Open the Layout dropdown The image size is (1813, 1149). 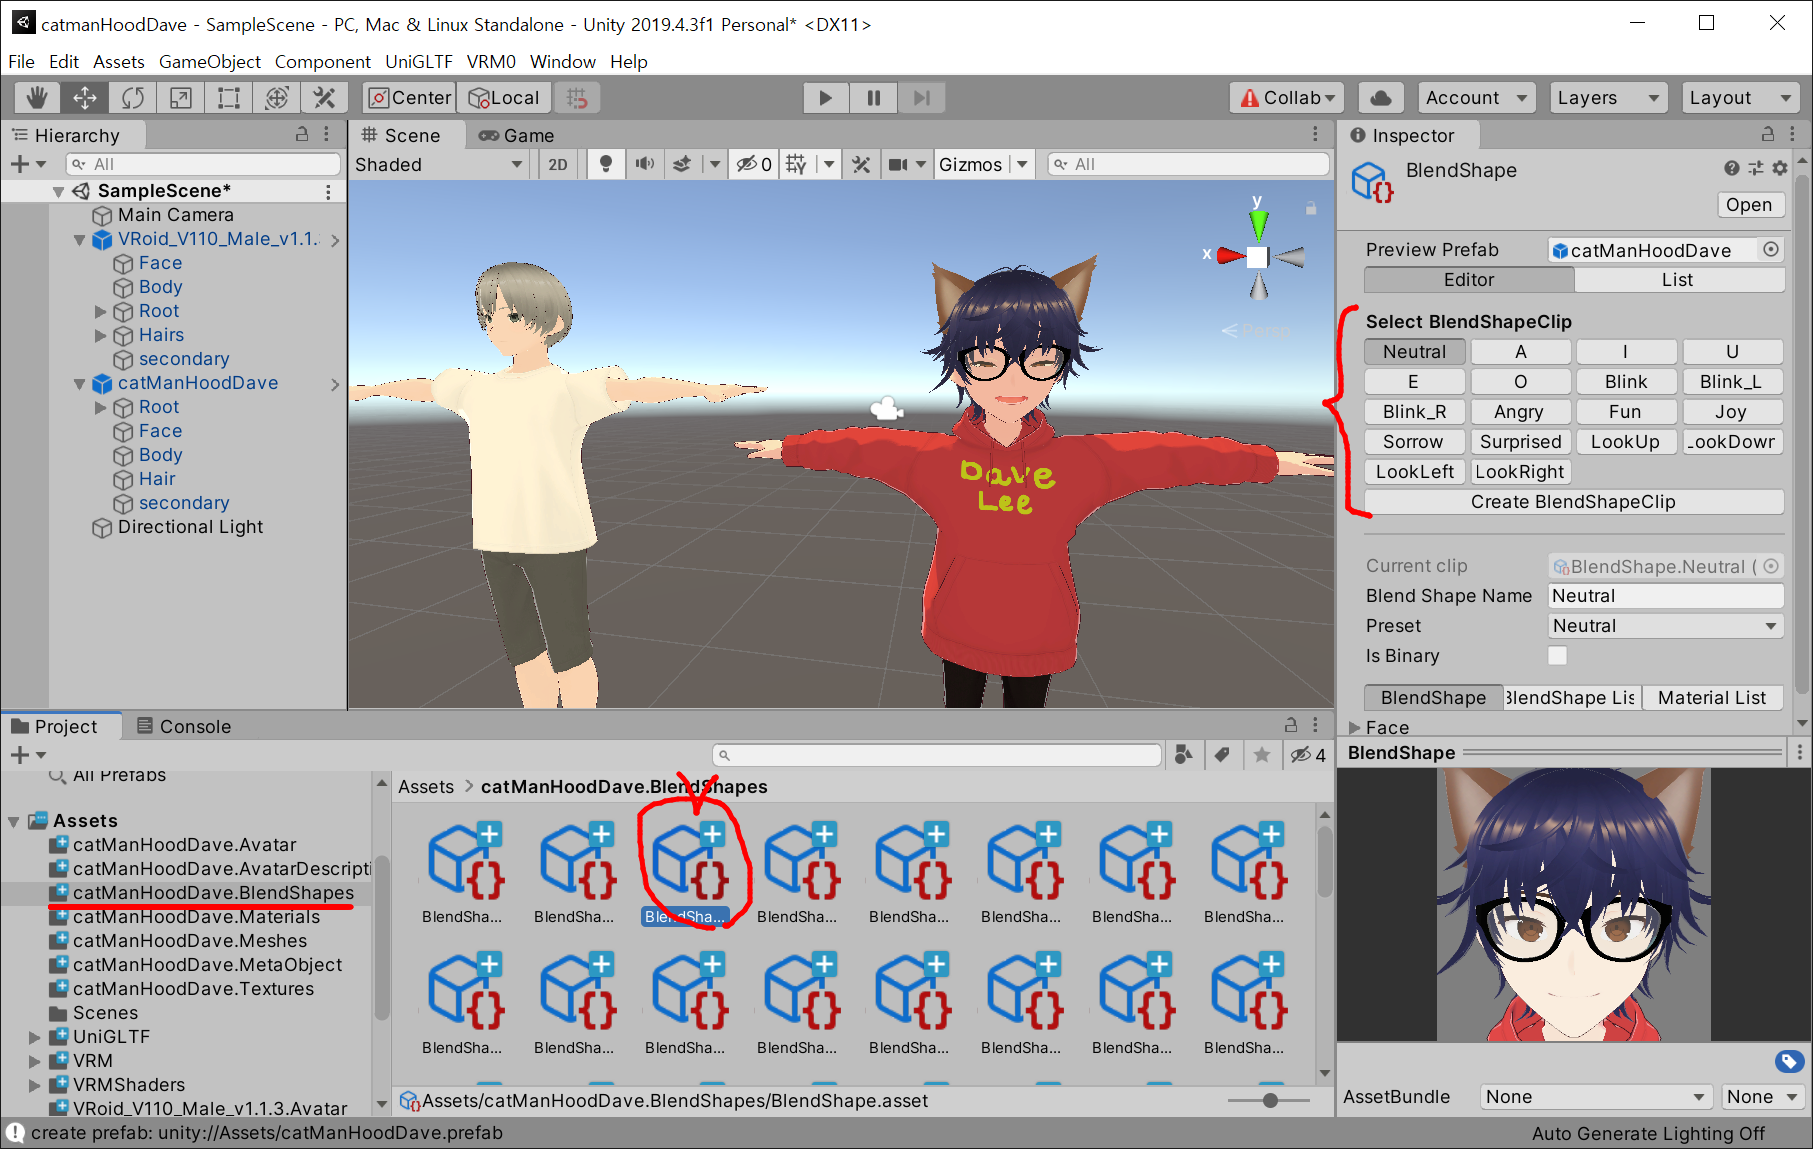(1740, 98)
